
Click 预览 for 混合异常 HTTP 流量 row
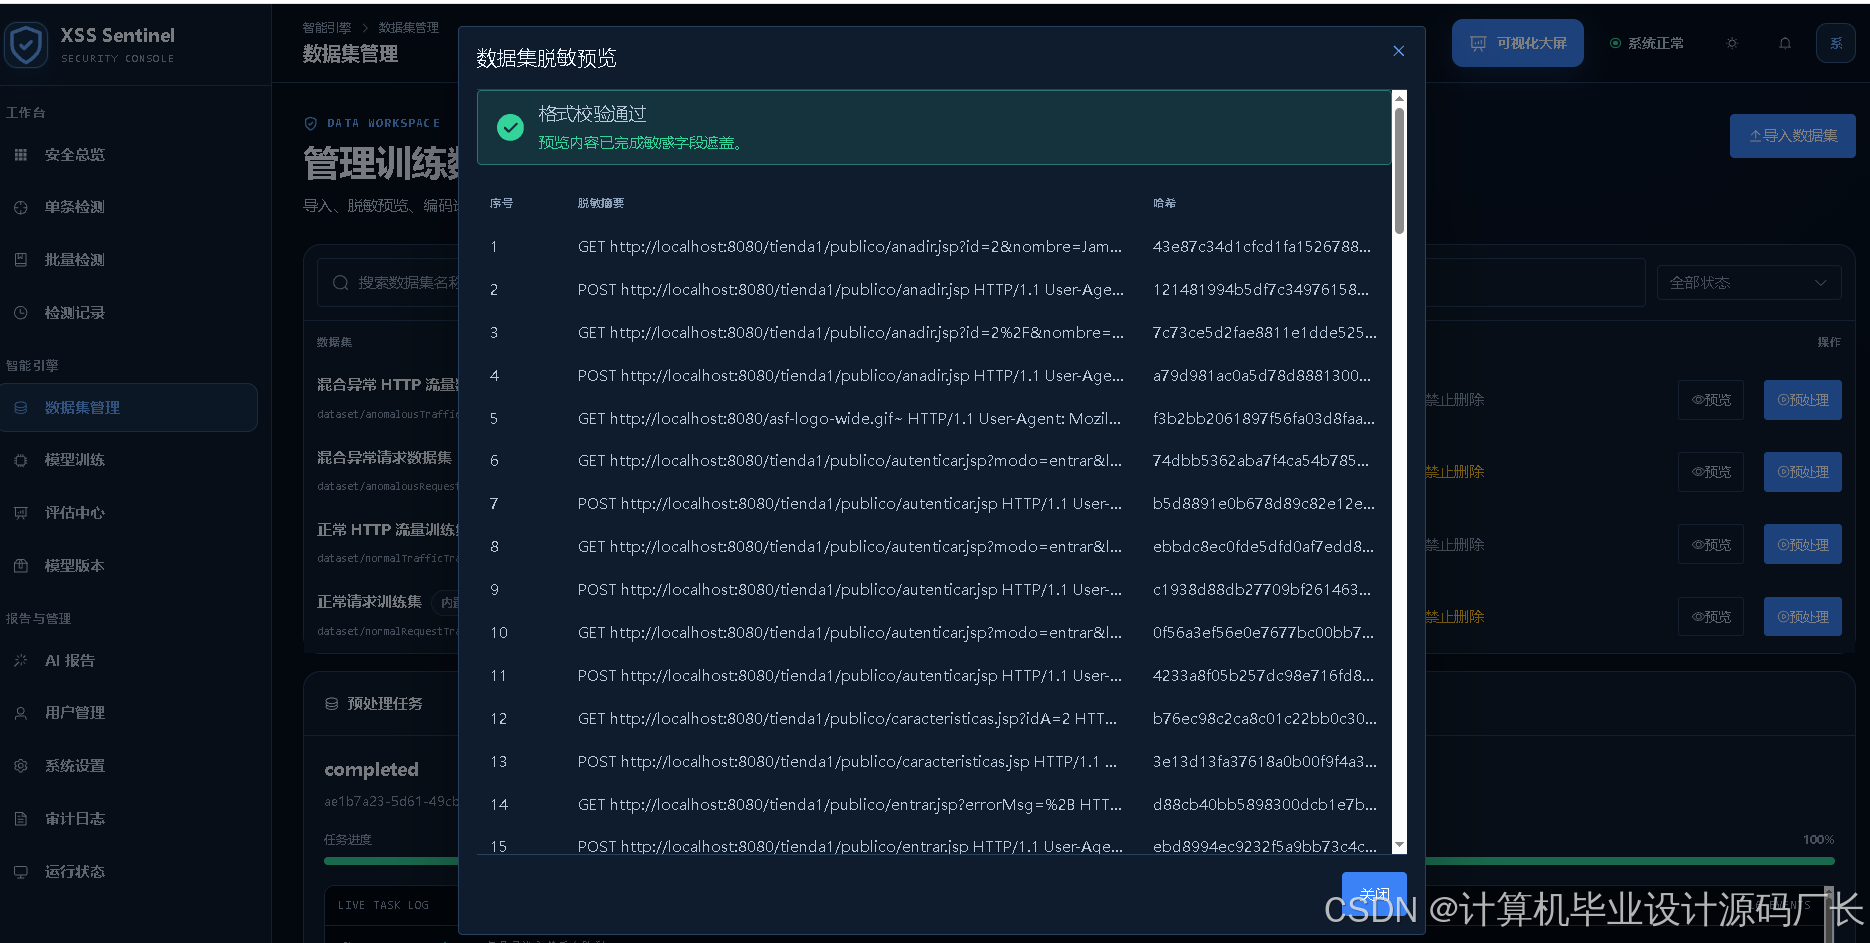tap(1711, 400)
